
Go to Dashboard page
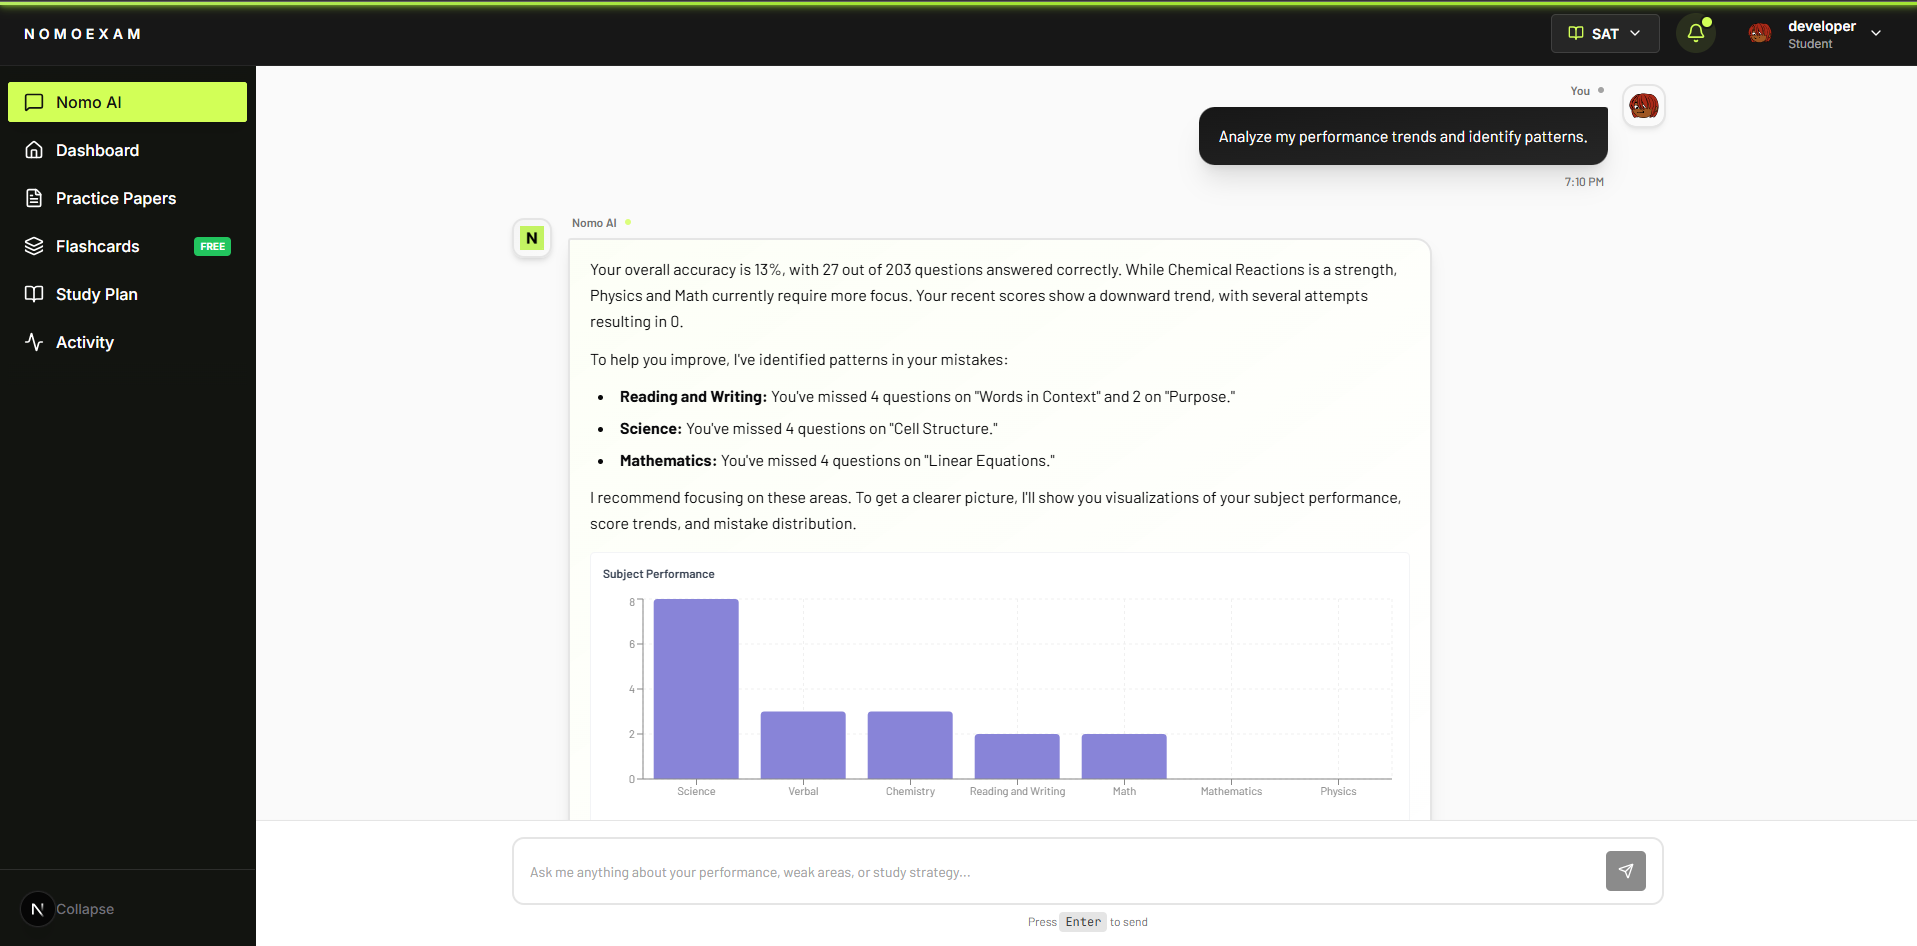click(x=127, y=150)
